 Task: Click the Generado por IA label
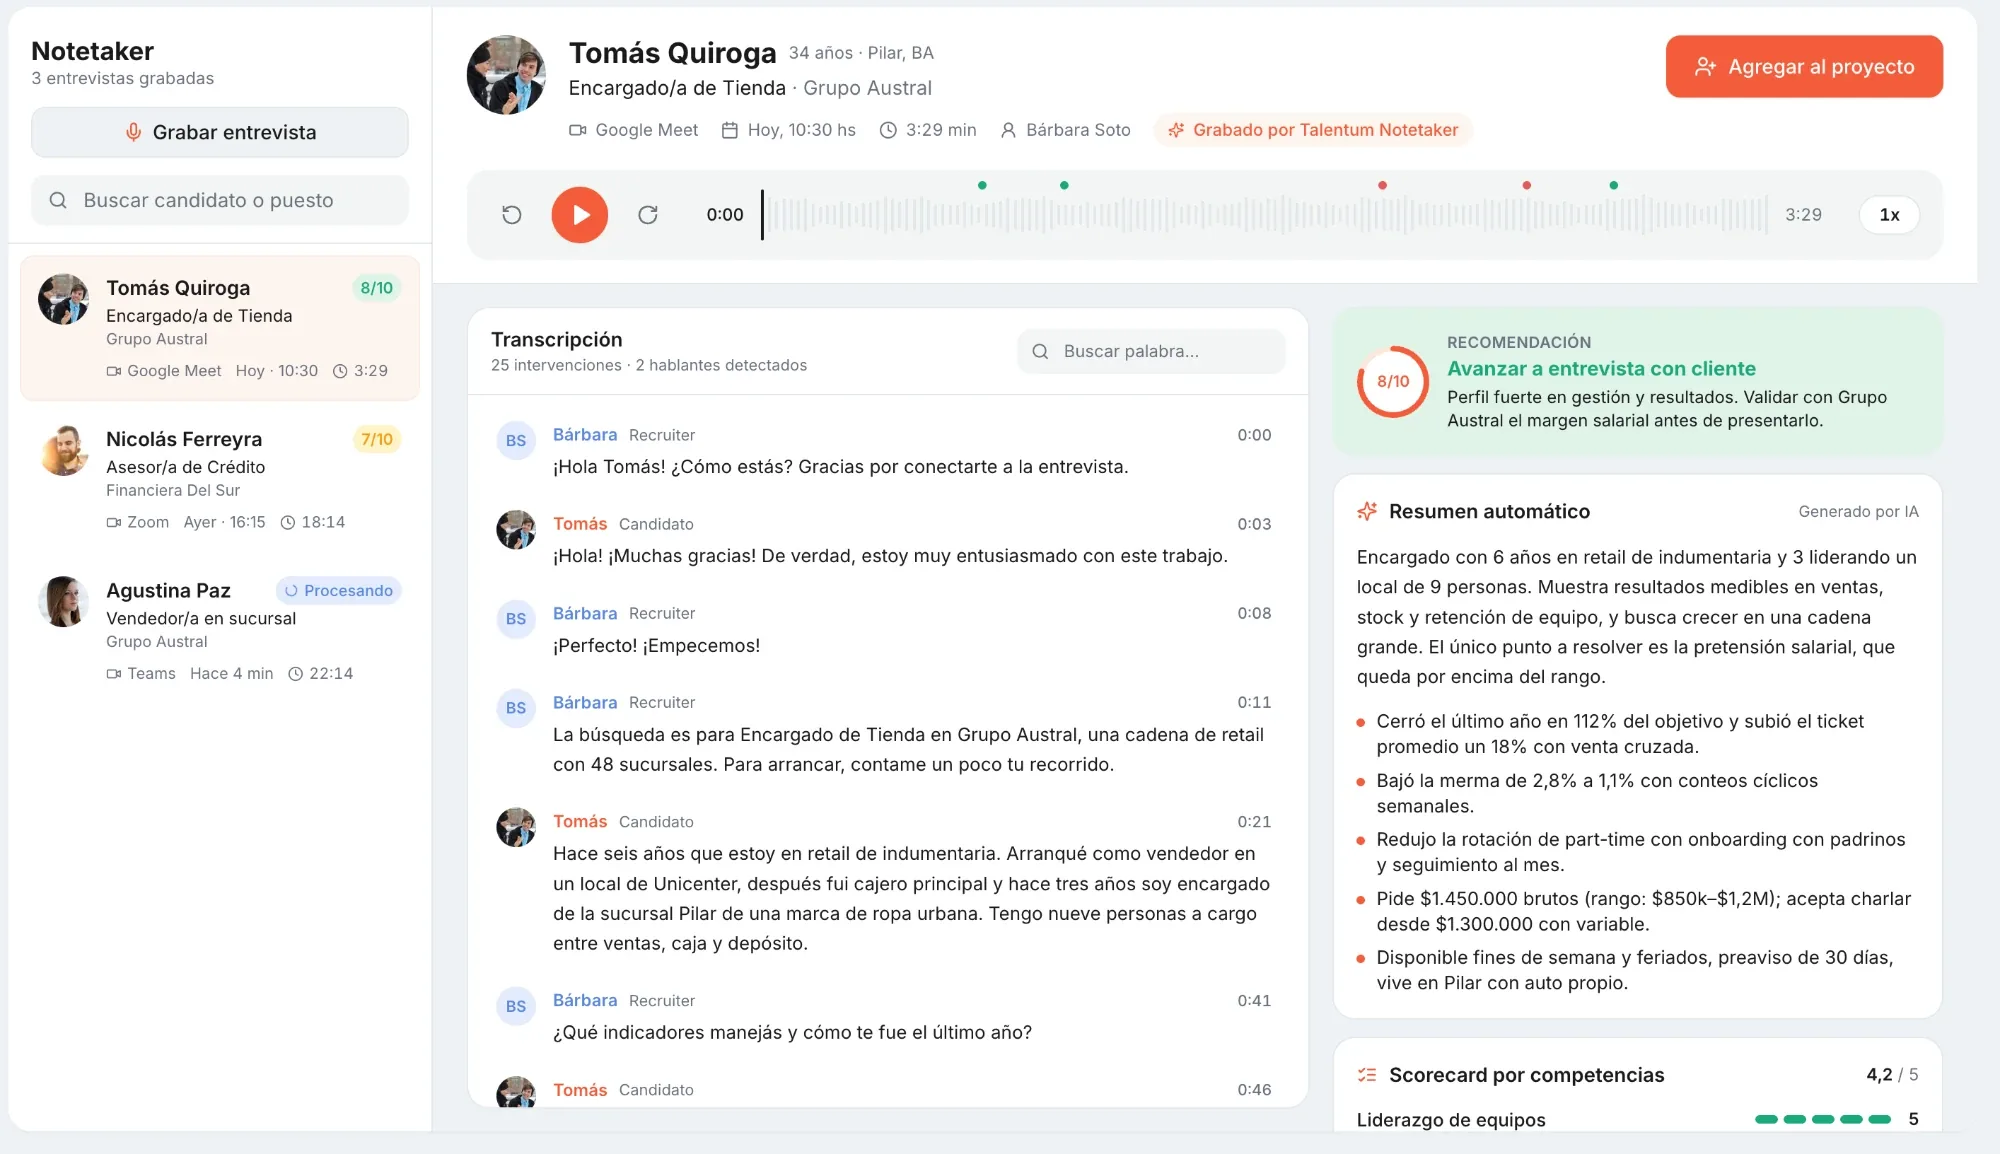(x=1858, y=512)
